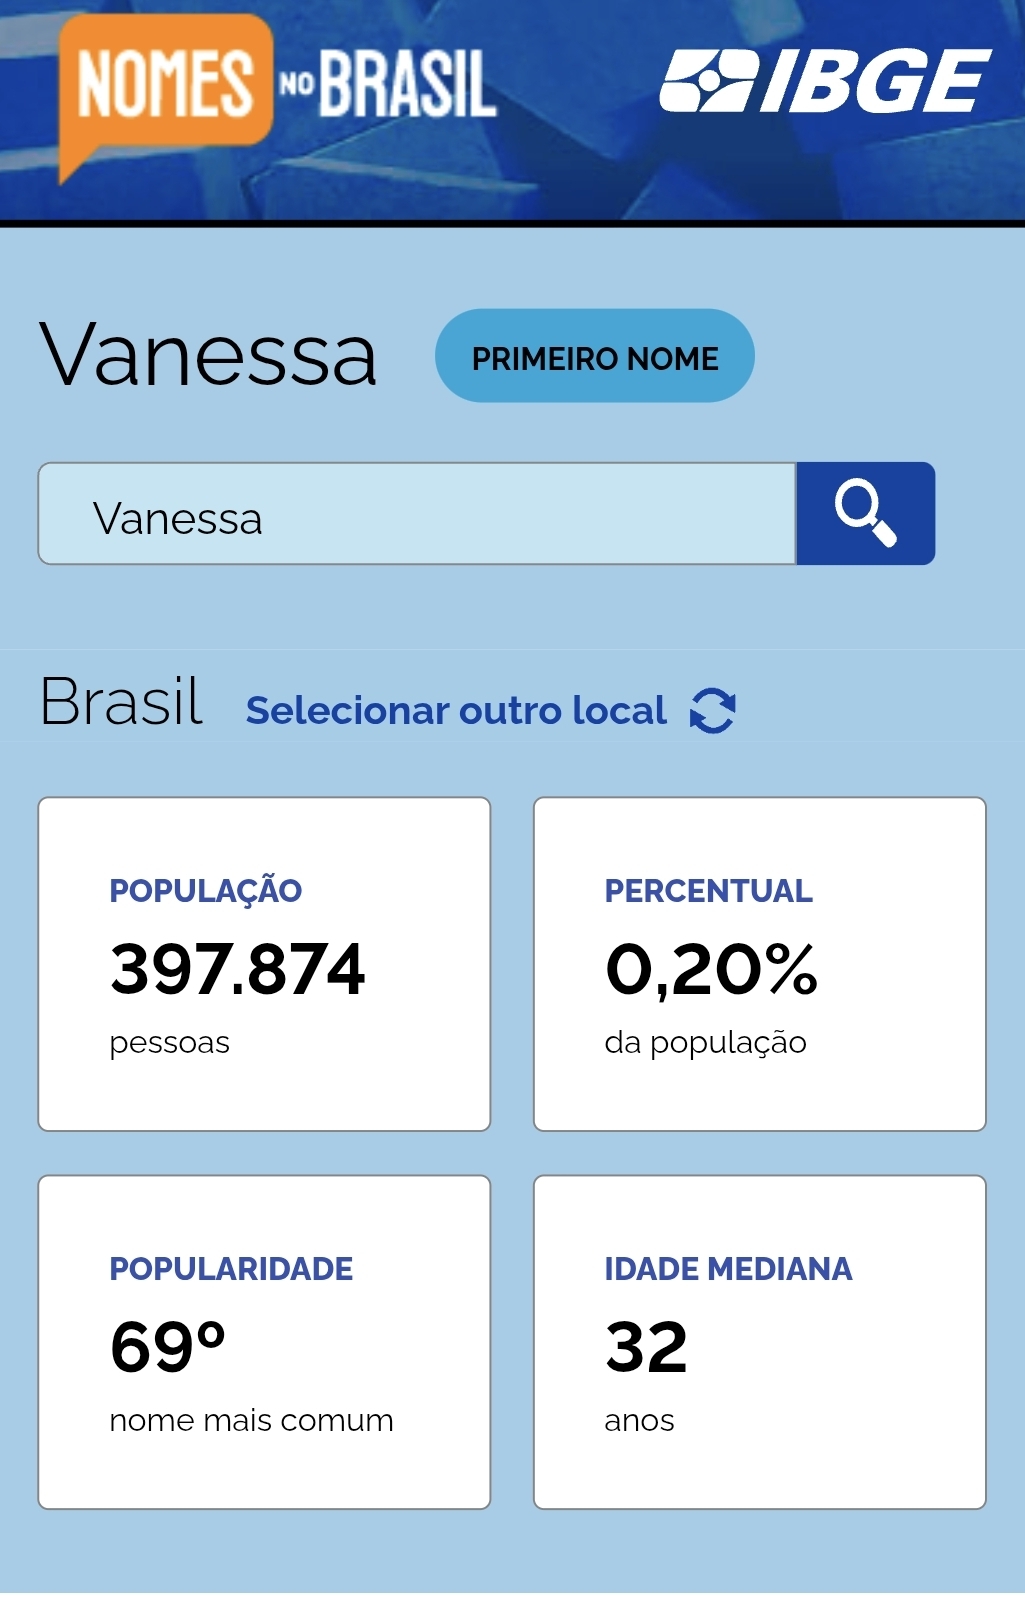This screenshot has width=1025, height=1610.
Task: Open the IBGE logo link
Action: coord(825,81)
